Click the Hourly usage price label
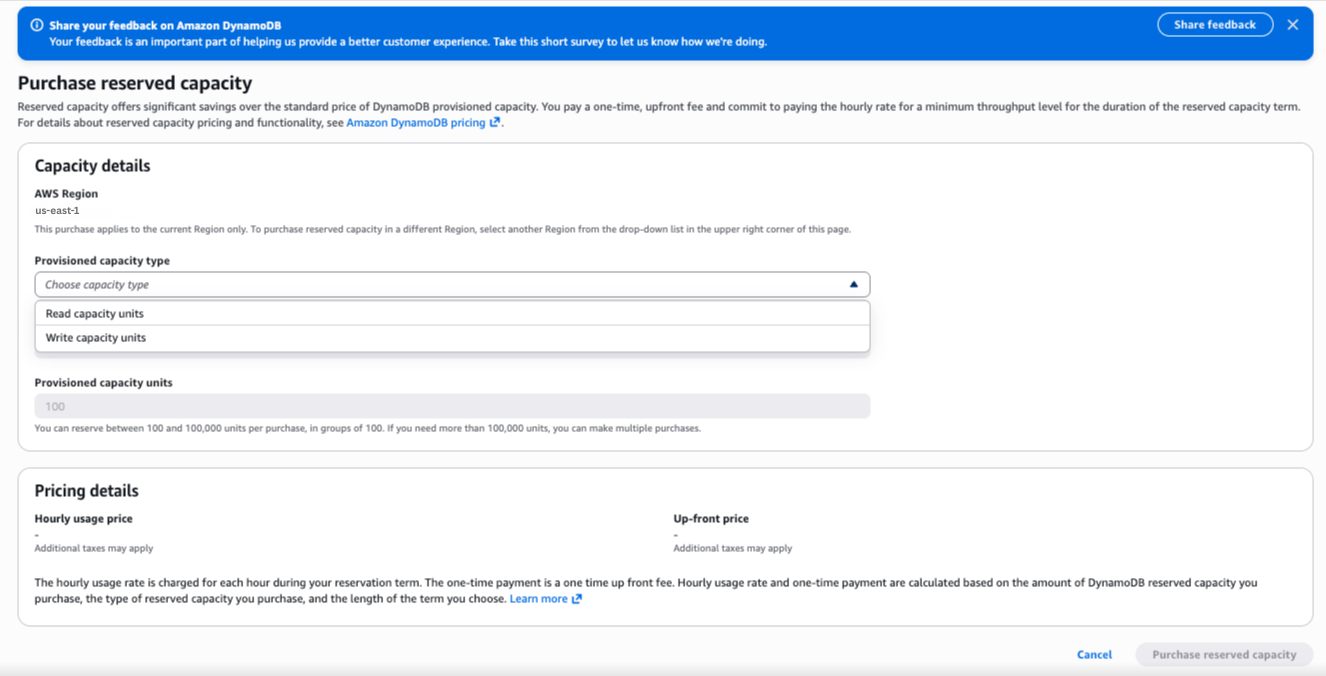Screen dimensions: 1326x676 pos(83,519)
